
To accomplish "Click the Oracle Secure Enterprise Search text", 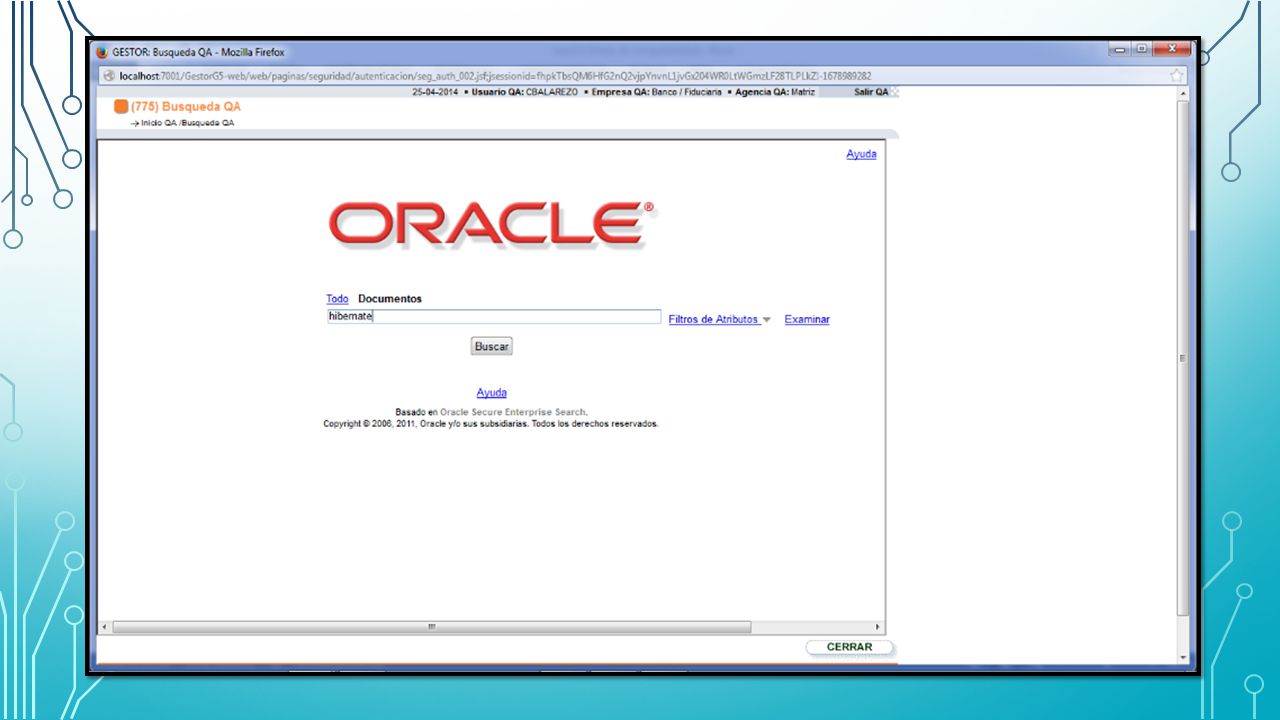I will click(513, 412).
